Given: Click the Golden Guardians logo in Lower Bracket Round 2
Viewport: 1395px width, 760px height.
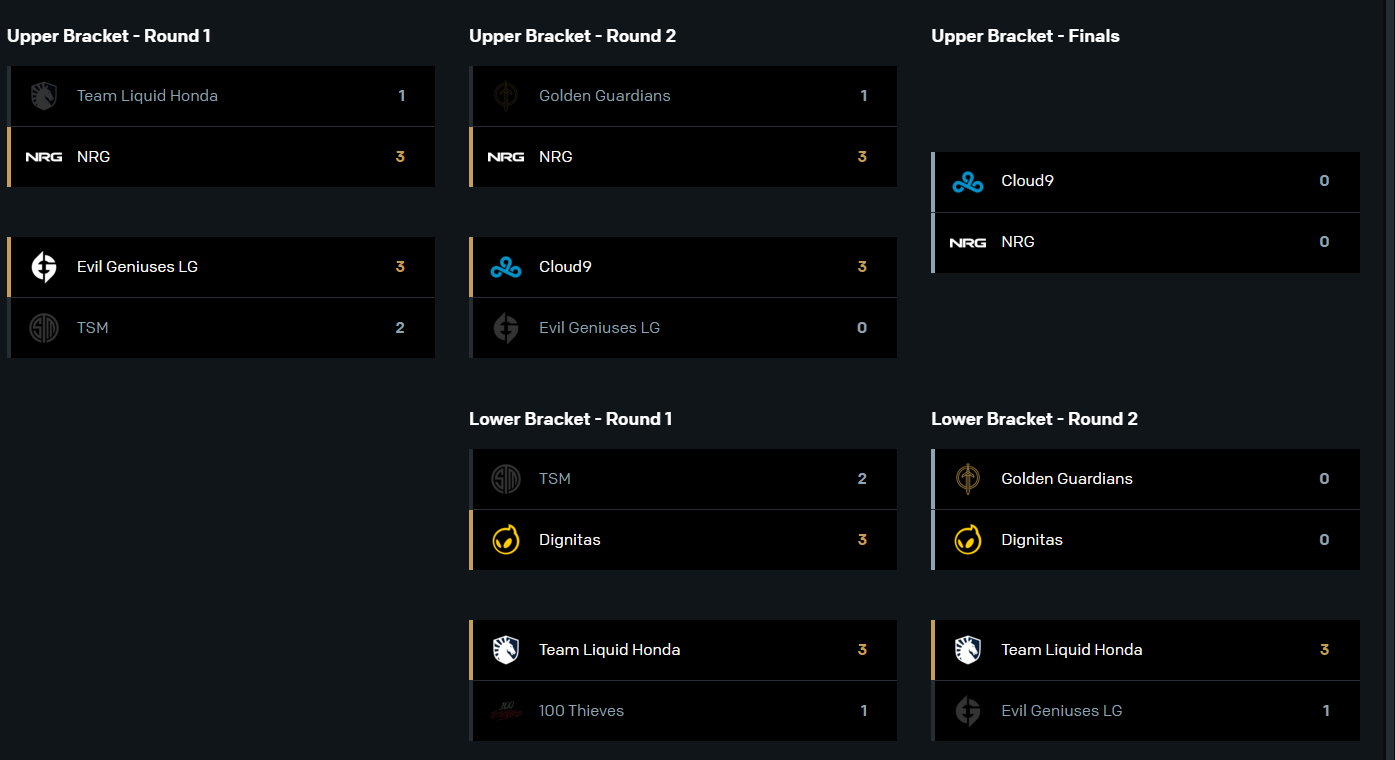Looking at the screenshot, I should coord(968,479).
